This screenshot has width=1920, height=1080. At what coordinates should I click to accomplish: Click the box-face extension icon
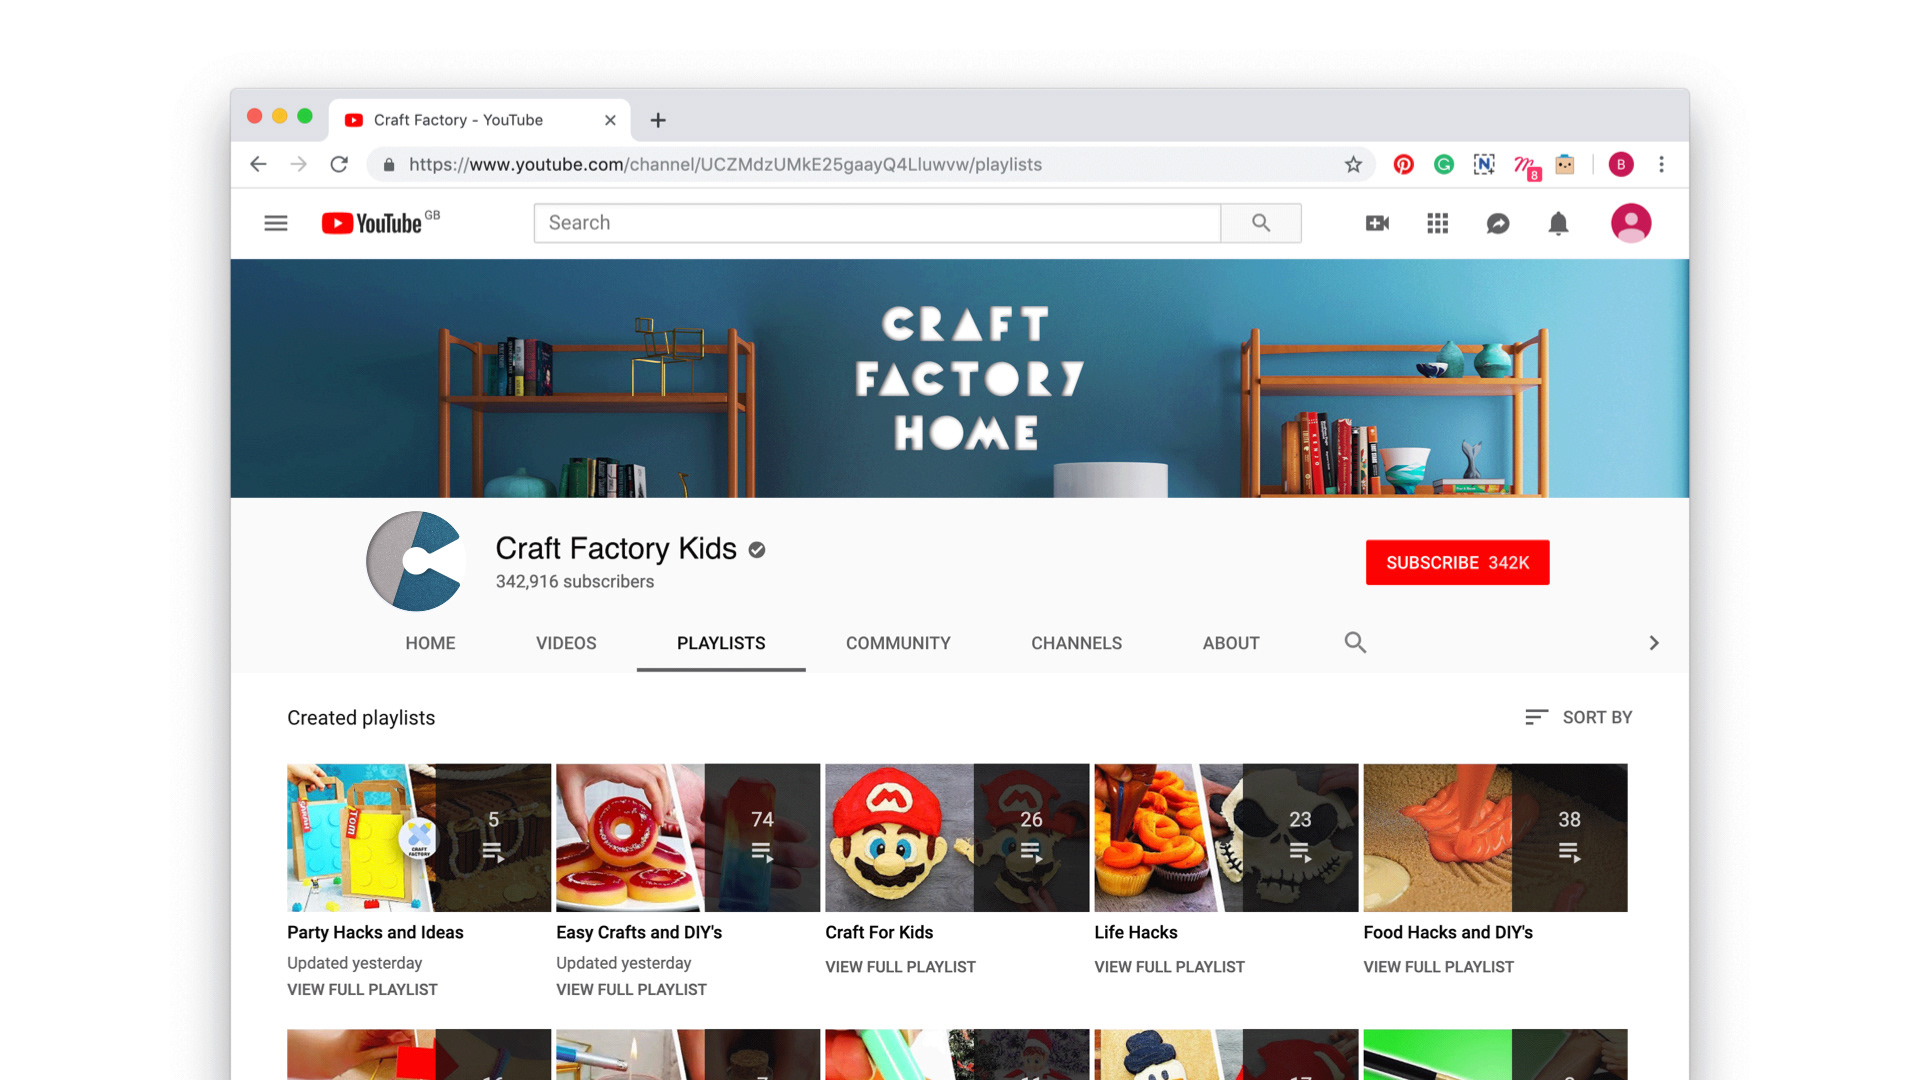[x=1565, y=164]
